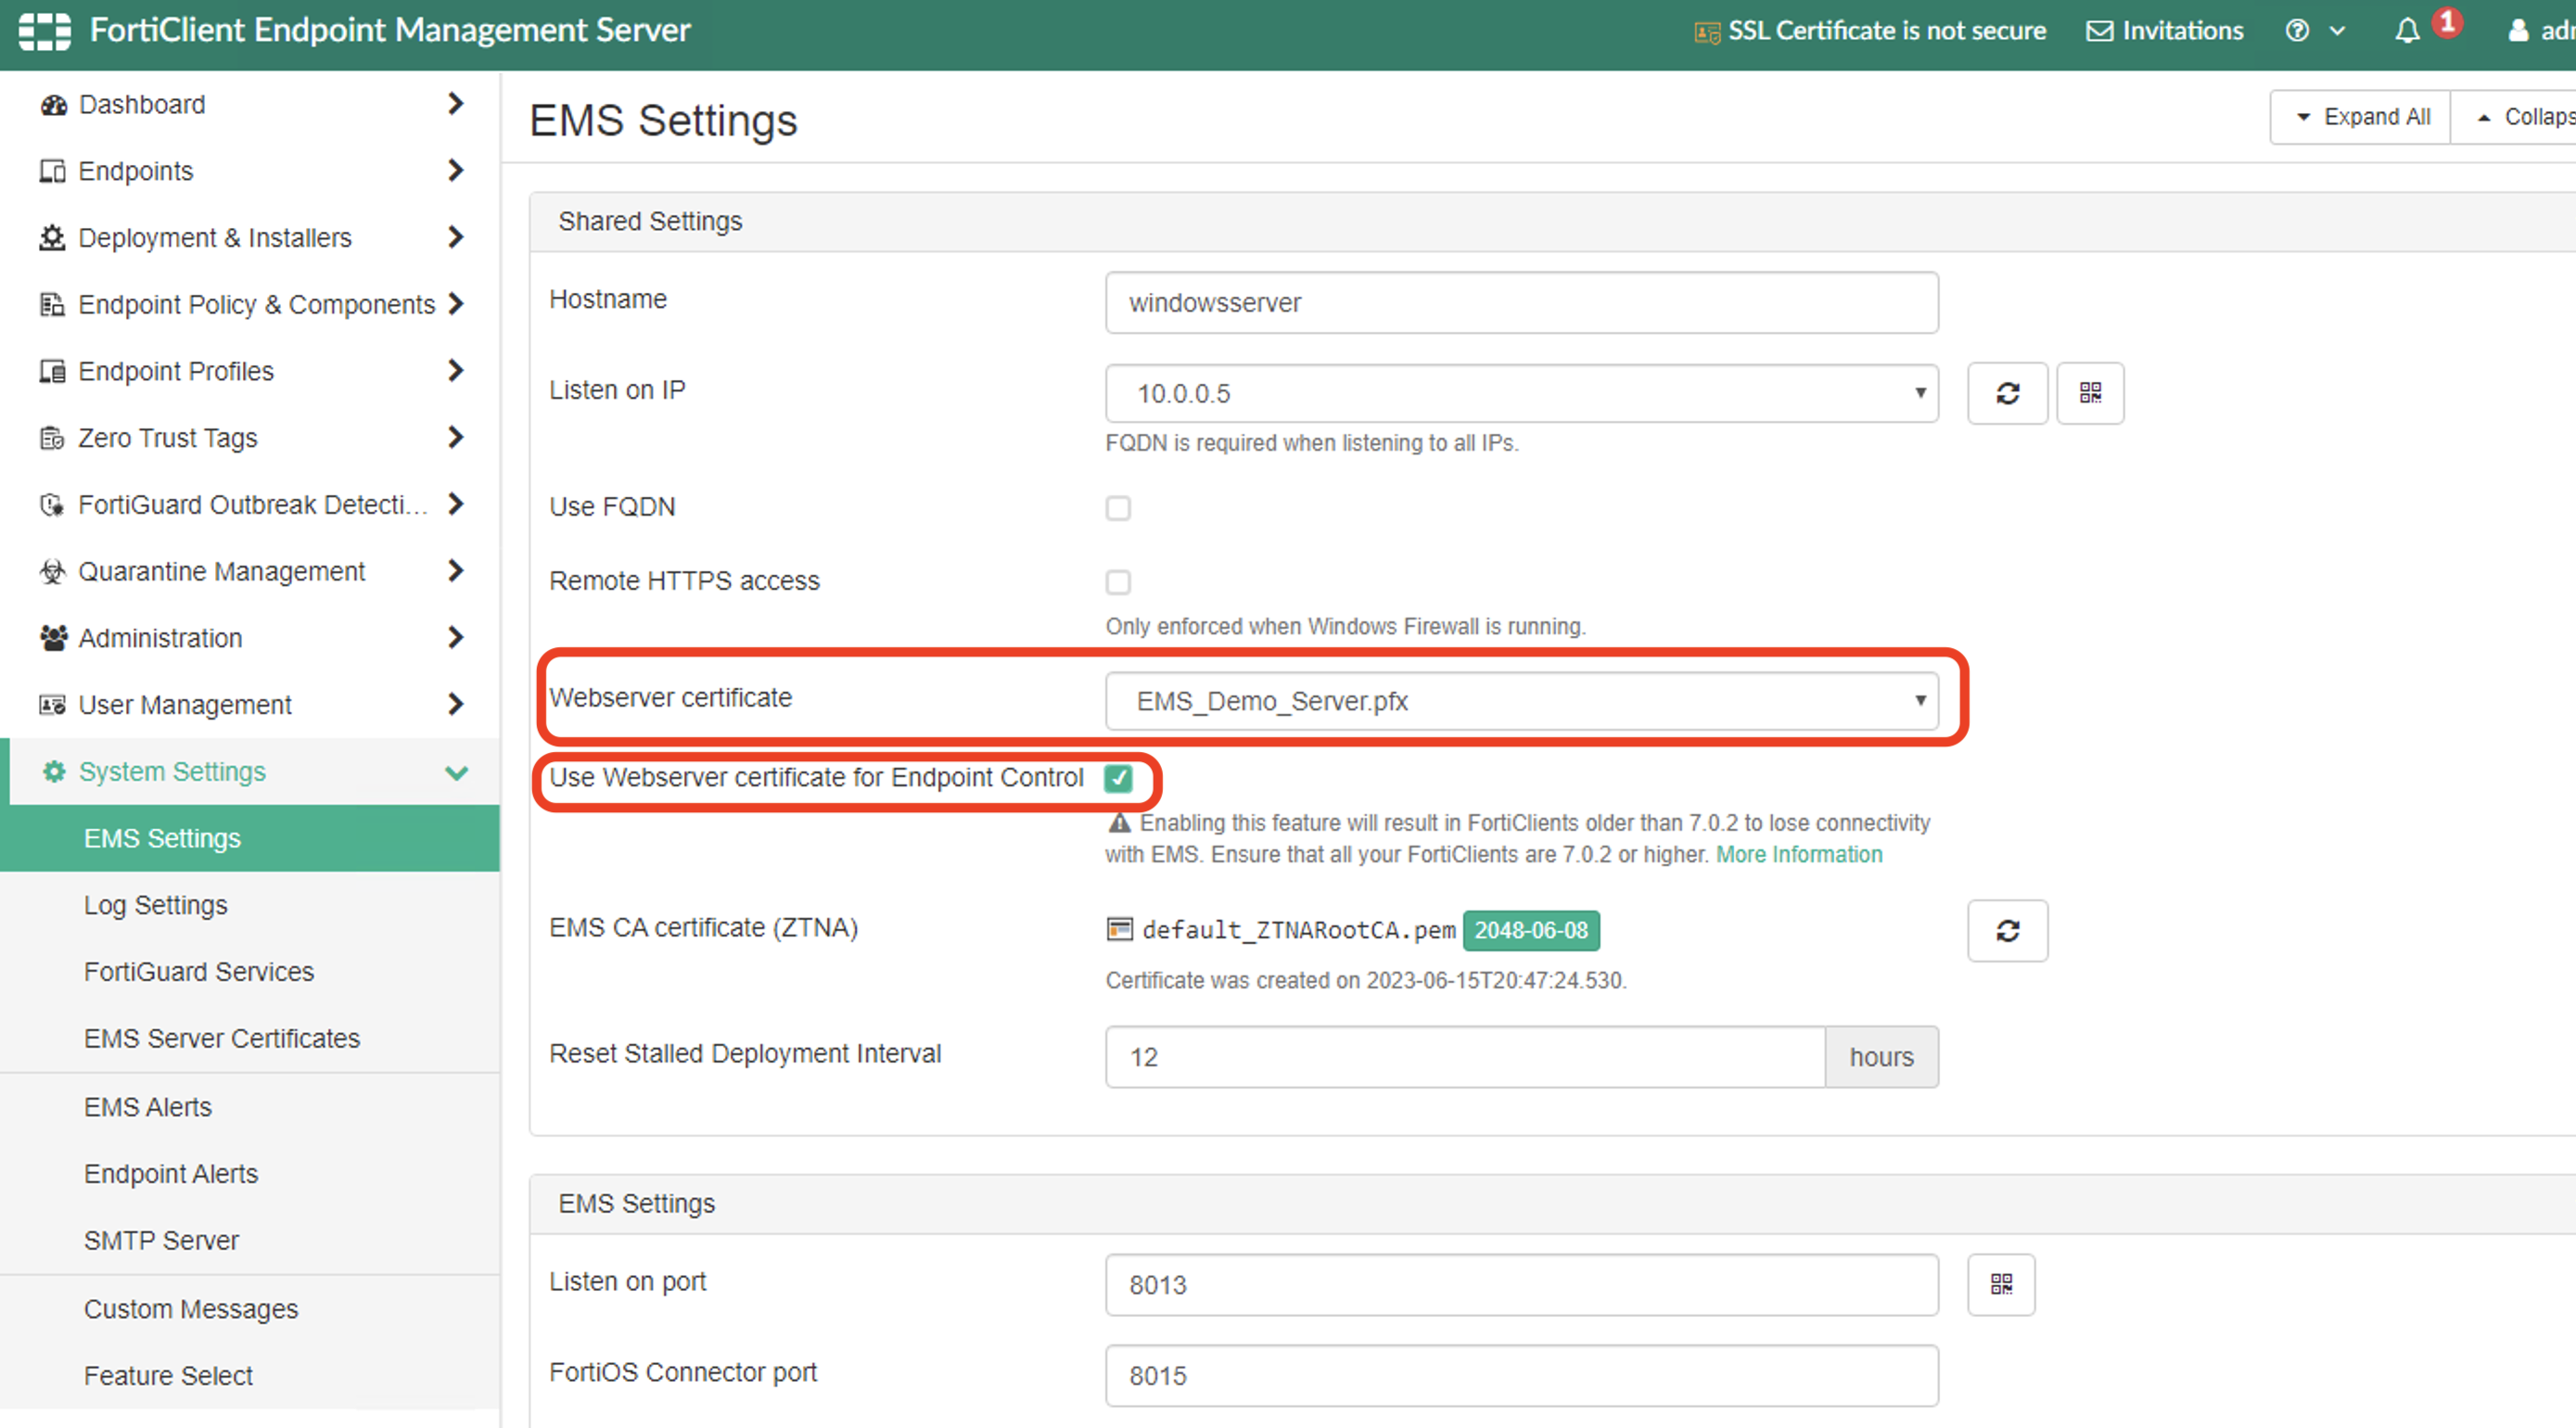Open the Webserver certificate dropdown
Viewport: 2576px width, 1428px height.
tap(1521, 701)
